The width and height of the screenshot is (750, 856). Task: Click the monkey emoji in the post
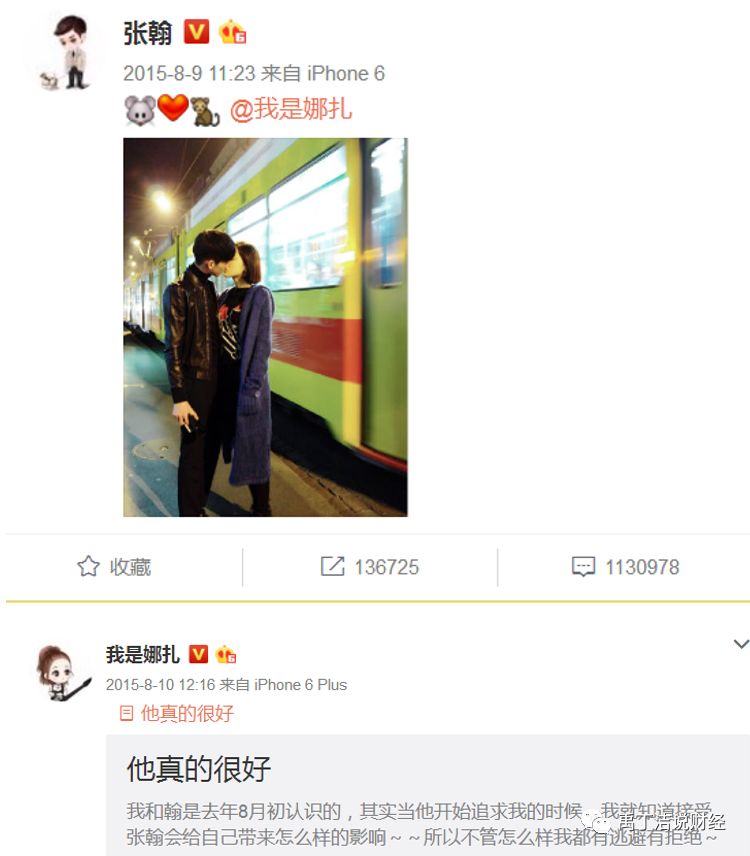pyautogui.click(x=205, y=111)
